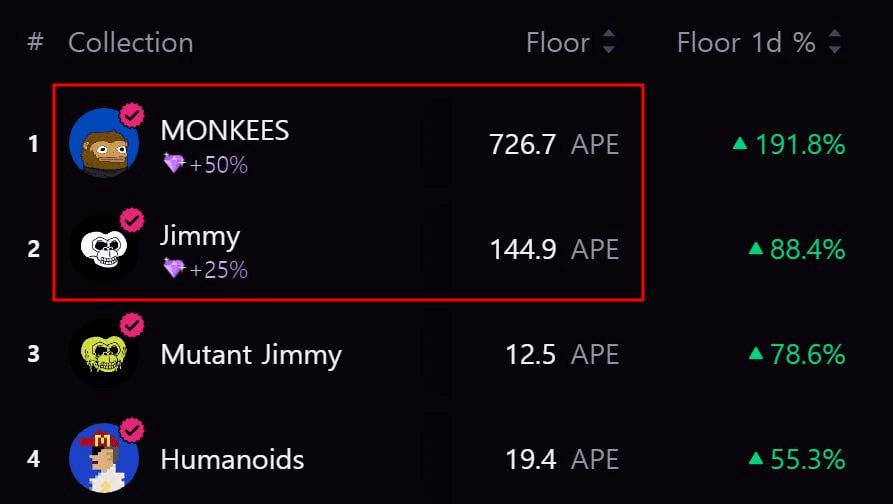Click the verified badge on MONKEES
893x504 pixels.
point(132,115)
